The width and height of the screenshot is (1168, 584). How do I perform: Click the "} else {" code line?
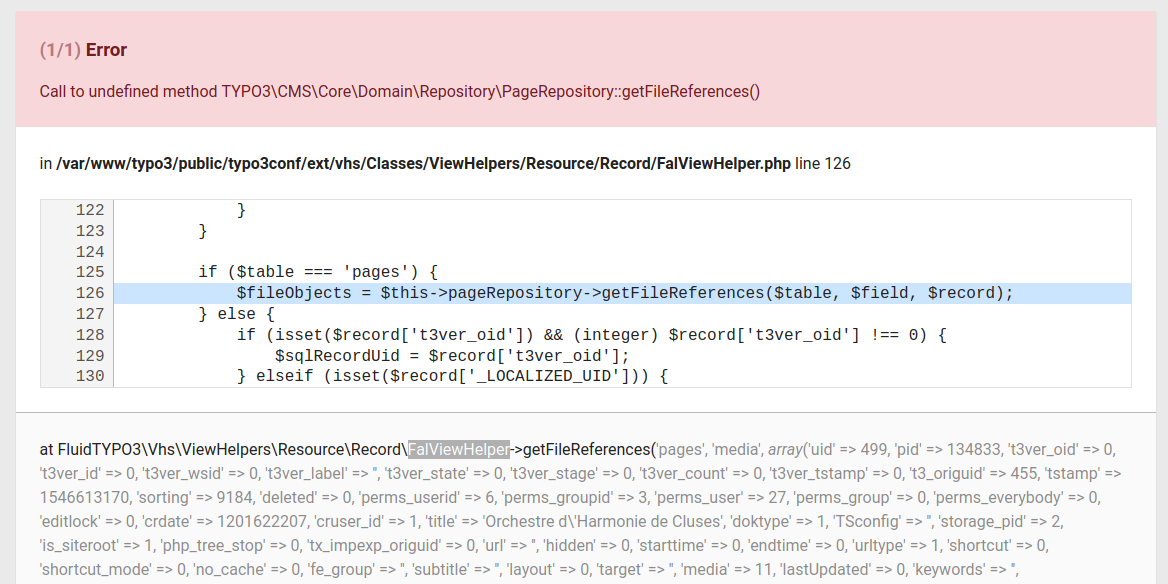[x=236, y=314]
